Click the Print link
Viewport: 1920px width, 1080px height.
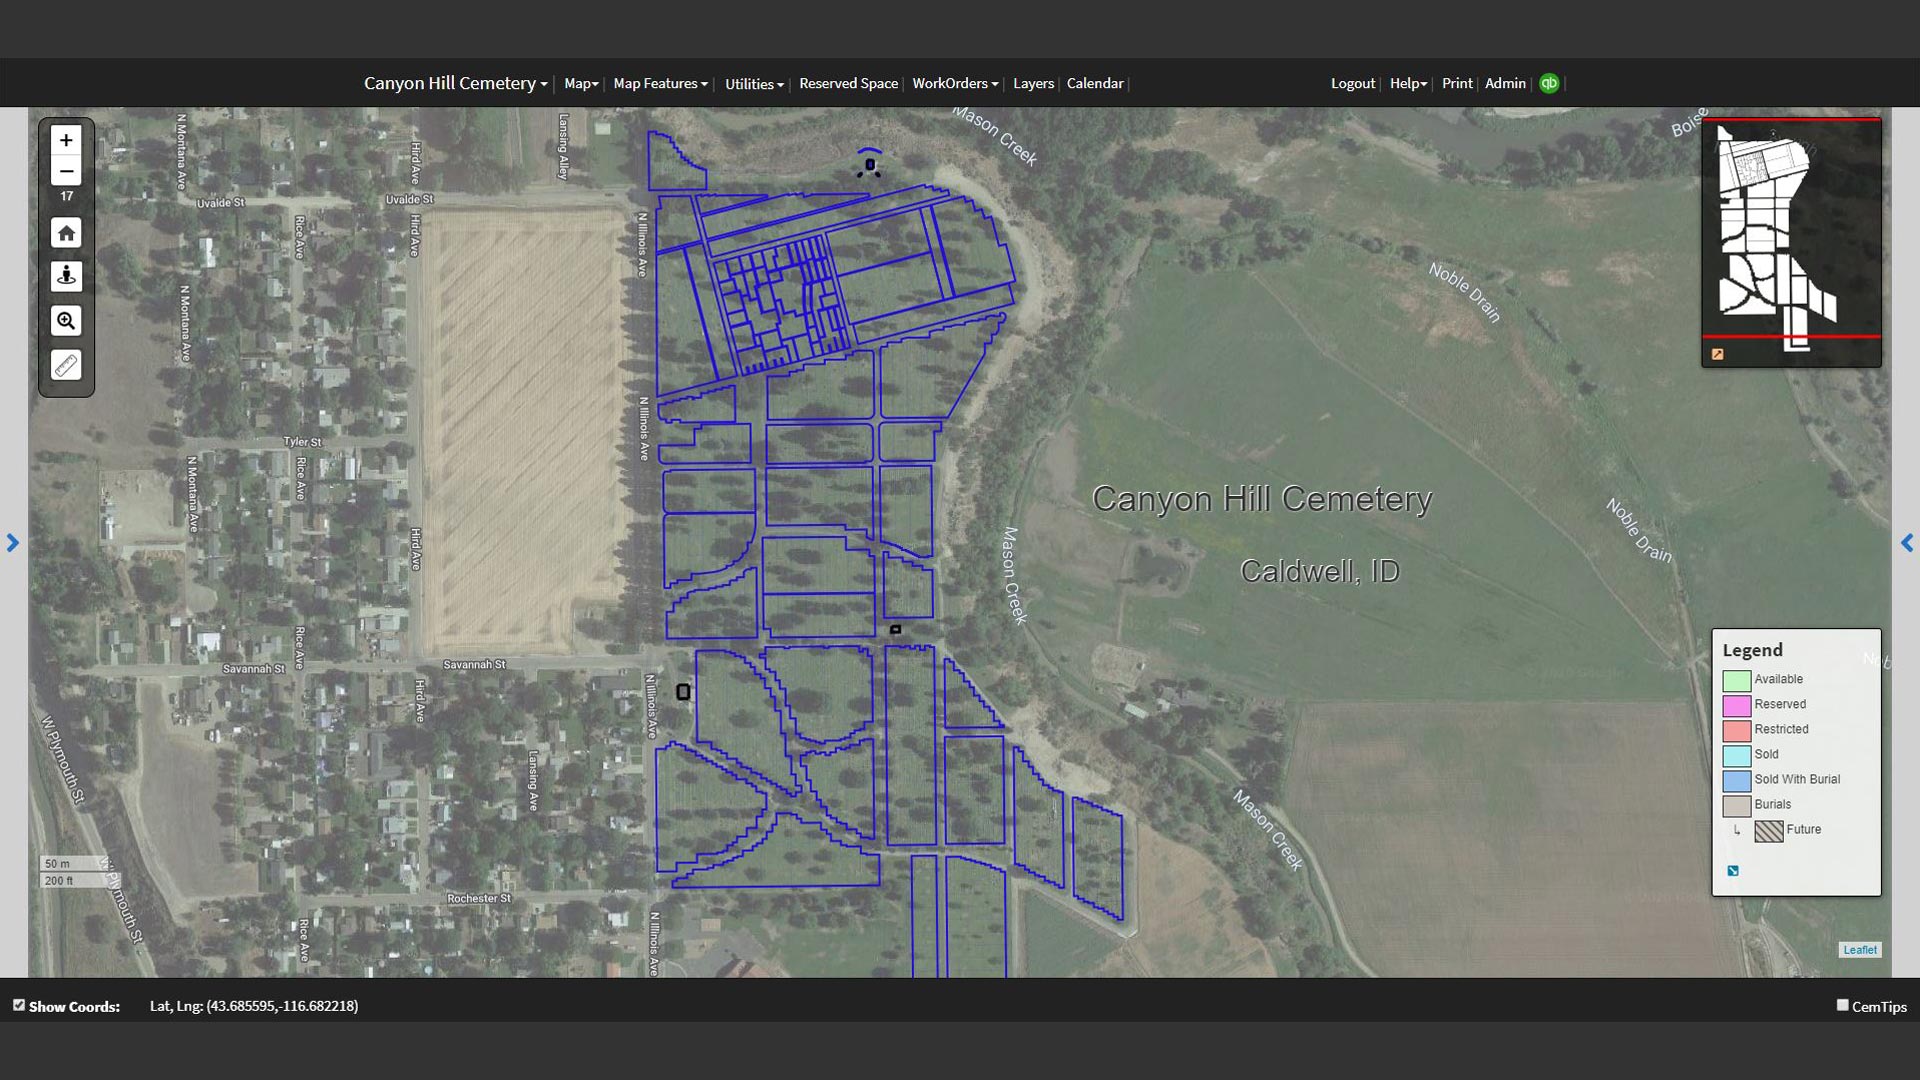(x=1457, y=83)
